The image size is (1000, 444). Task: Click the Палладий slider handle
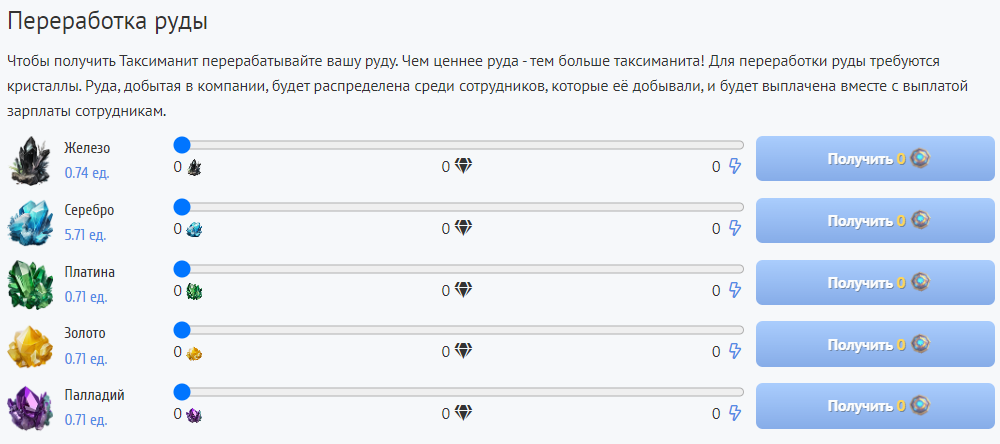(182, 392)
